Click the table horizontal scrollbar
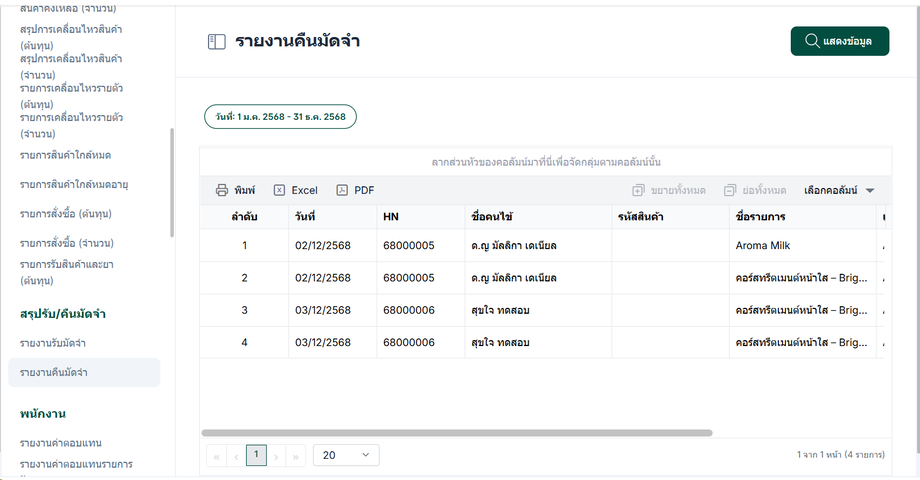This screenshot has width=920, height=480. click(457, 433)
